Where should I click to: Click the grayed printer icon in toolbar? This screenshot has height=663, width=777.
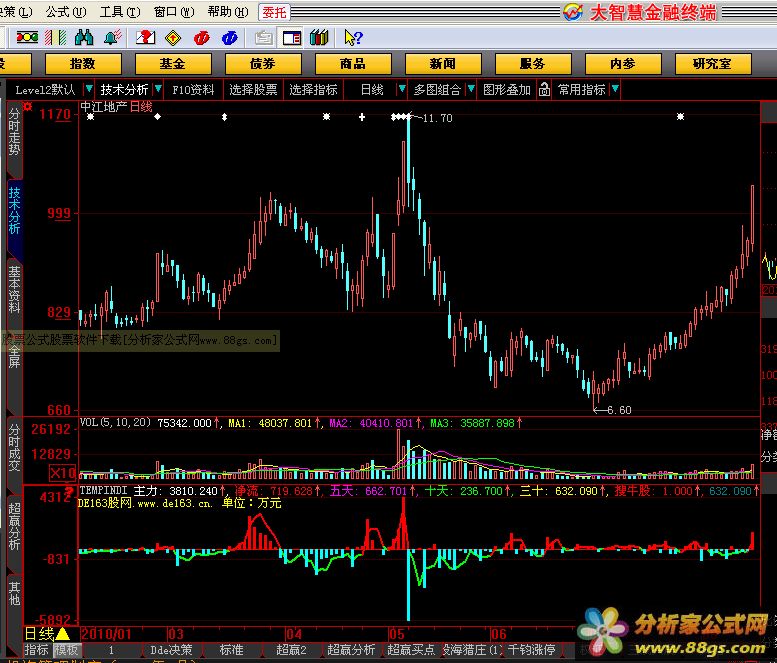click(264, 38)
